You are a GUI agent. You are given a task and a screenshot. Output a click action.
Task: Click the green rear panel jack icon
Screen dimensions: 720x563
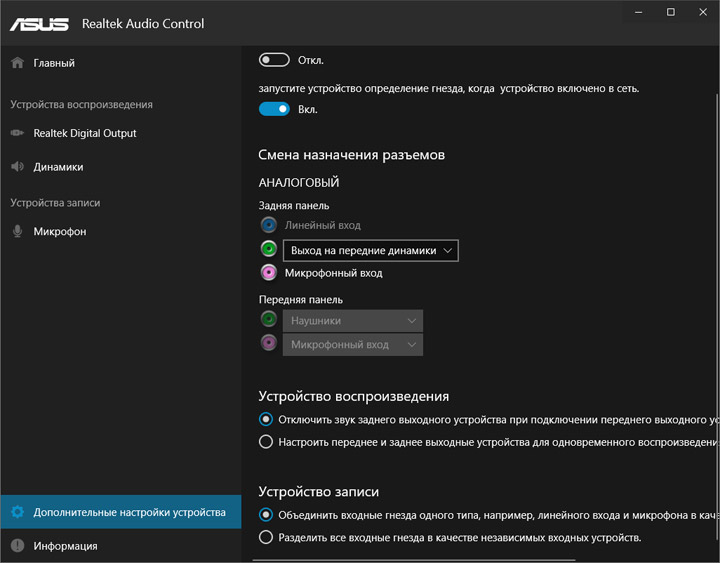268,250
